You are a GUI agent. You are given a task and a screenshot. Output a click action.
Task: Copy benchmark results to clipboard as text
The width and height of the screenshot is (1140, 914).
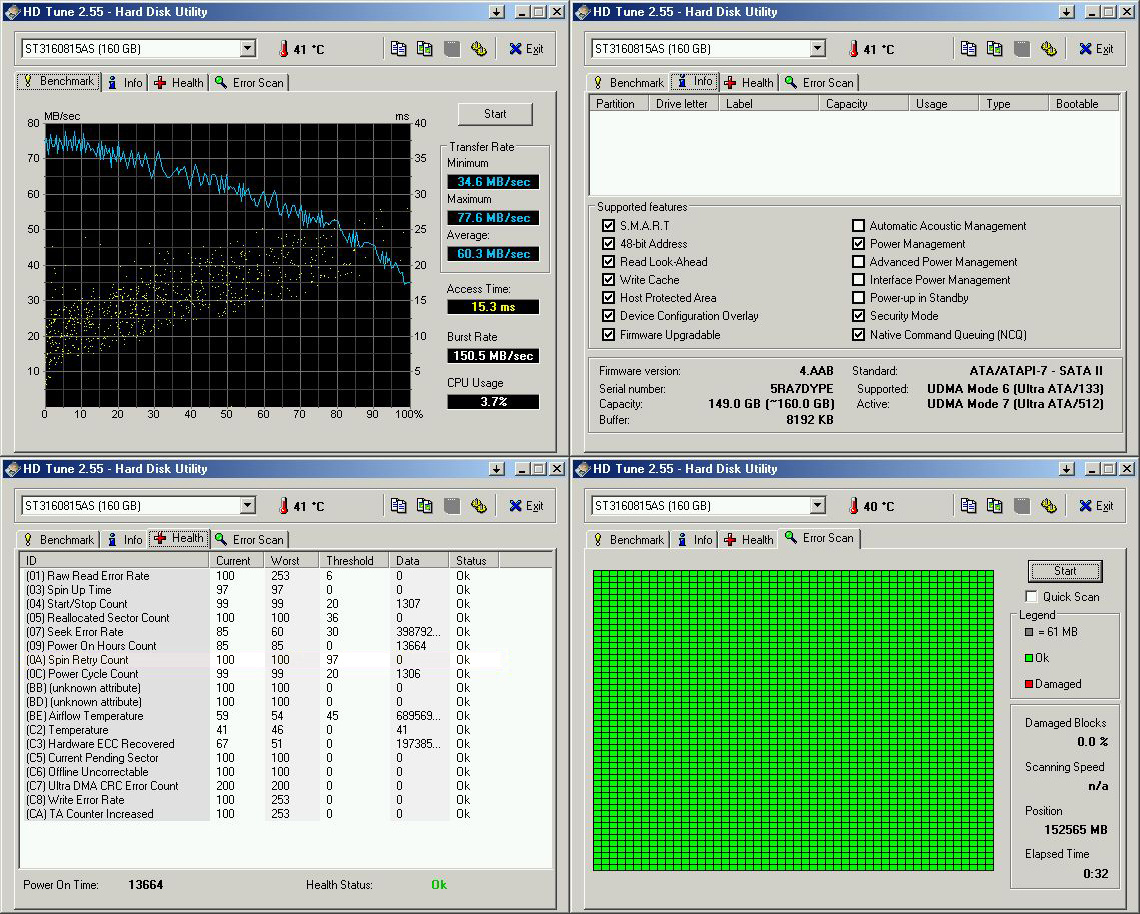pyautogui.click(x=399, y=48)
